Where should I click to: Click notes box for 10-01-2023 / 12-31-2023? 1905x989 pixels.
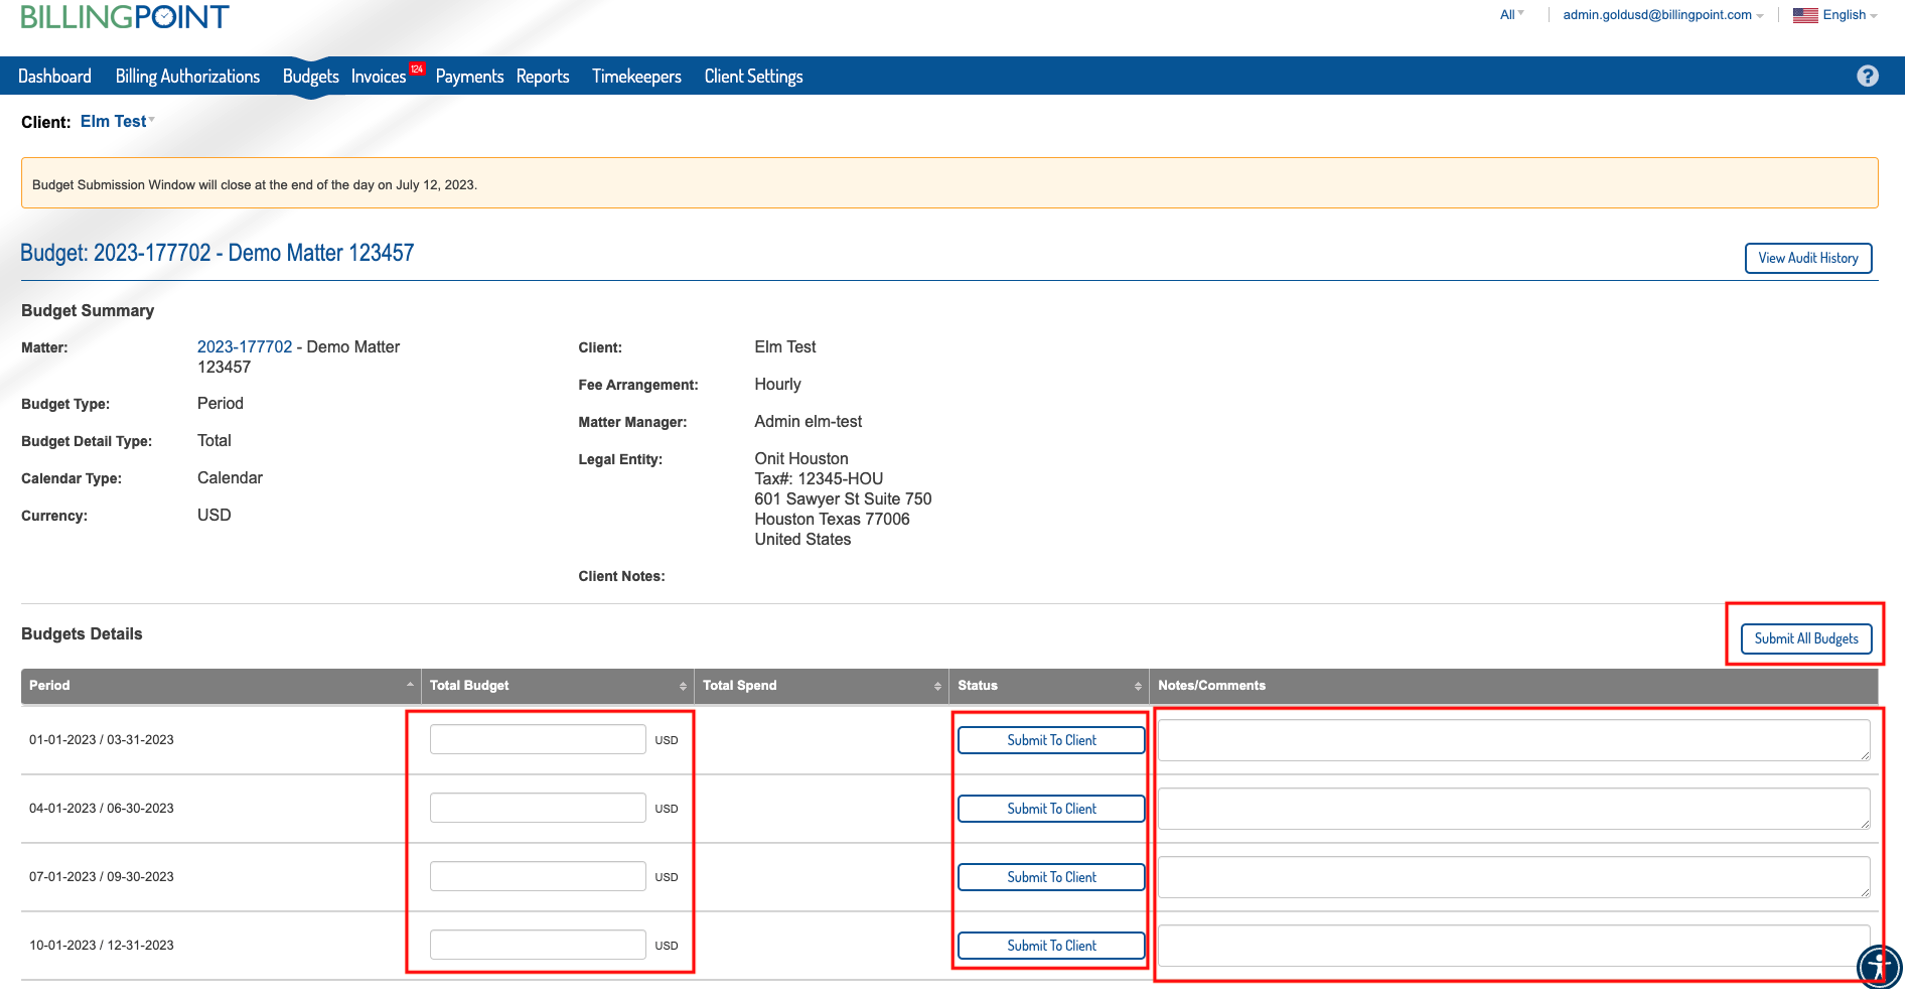(1514, 945)
